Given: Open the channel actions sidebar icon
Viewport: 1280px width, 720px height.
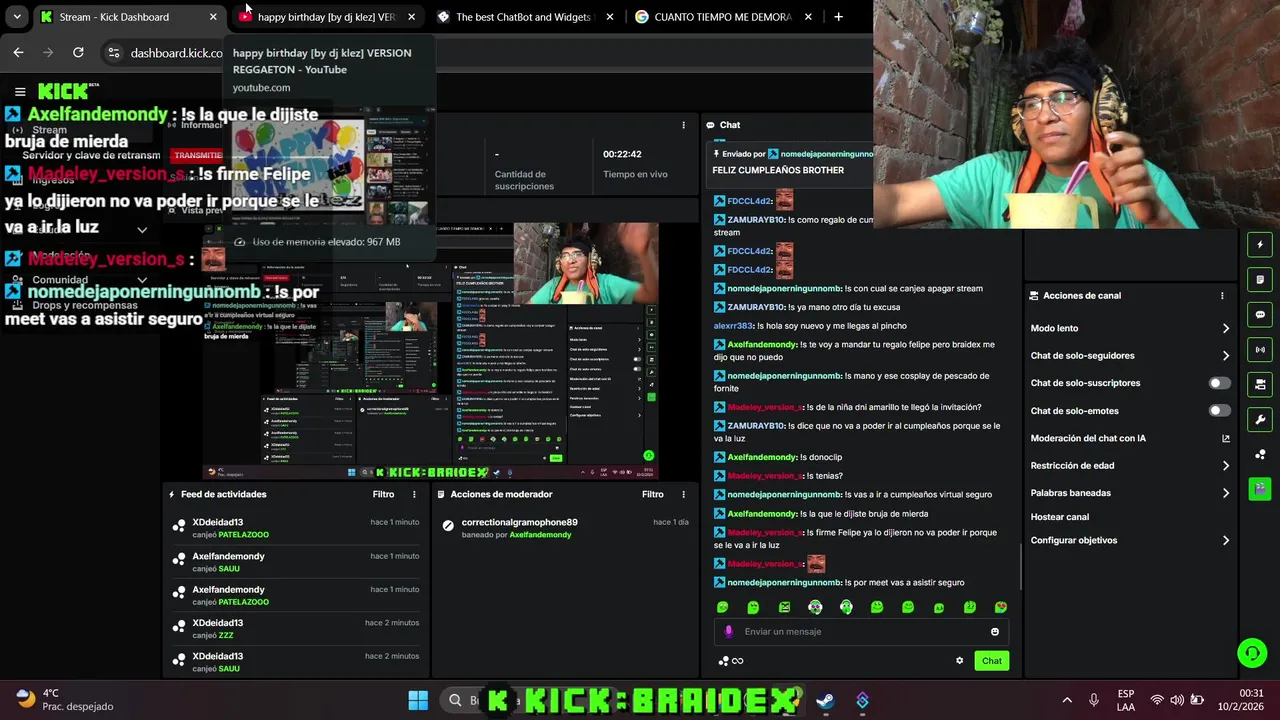Looking at the screenshot, I should (1260, 384).
